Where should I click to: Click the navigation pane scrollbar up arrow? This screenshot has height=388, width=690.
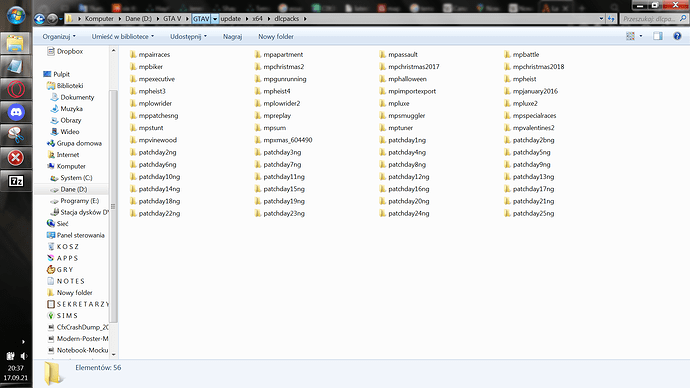114,51
